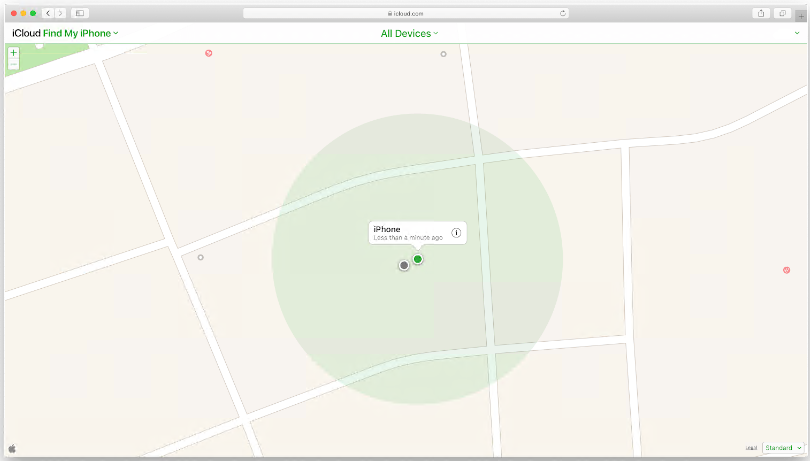
Task: Expand the account menu chevron at top right
Action: (797, 34)
